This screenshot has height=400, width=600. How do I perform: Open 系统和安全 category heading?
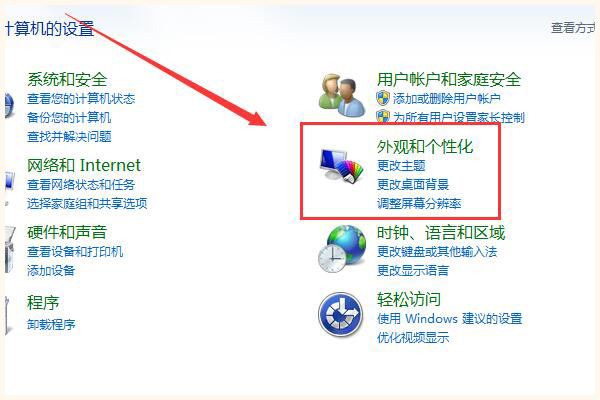(x=67, y=80)
